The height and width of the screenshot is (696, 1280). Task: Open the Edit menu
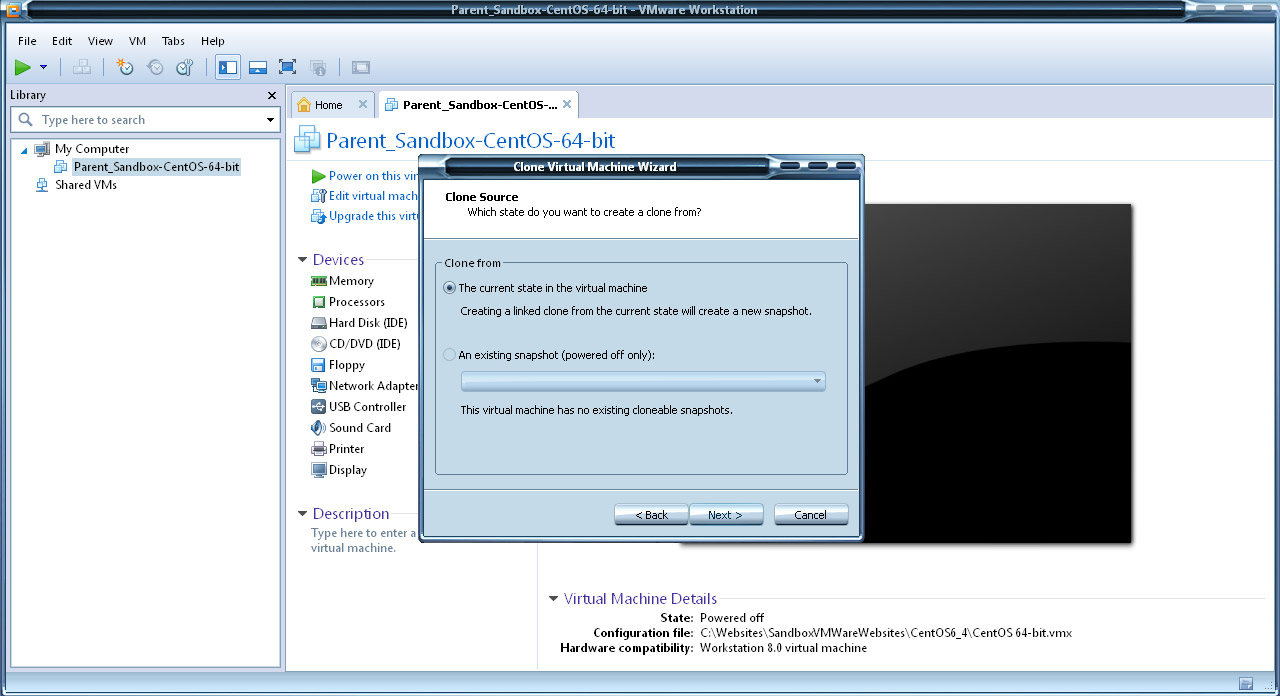62,41
